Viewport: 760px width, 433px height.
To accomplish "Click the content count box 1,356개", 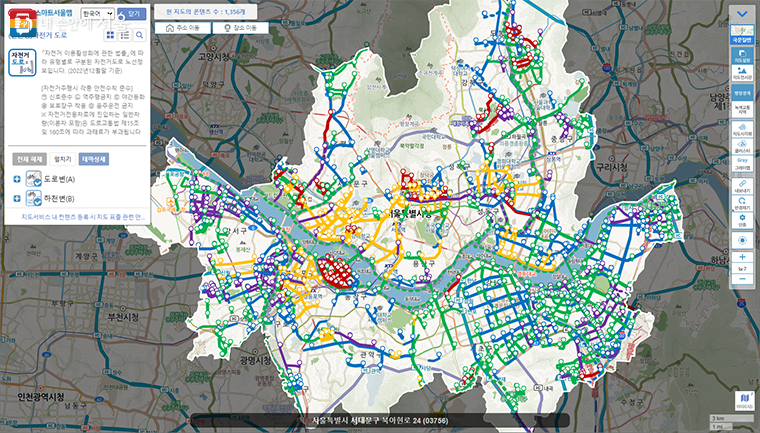I will point(206,12).
